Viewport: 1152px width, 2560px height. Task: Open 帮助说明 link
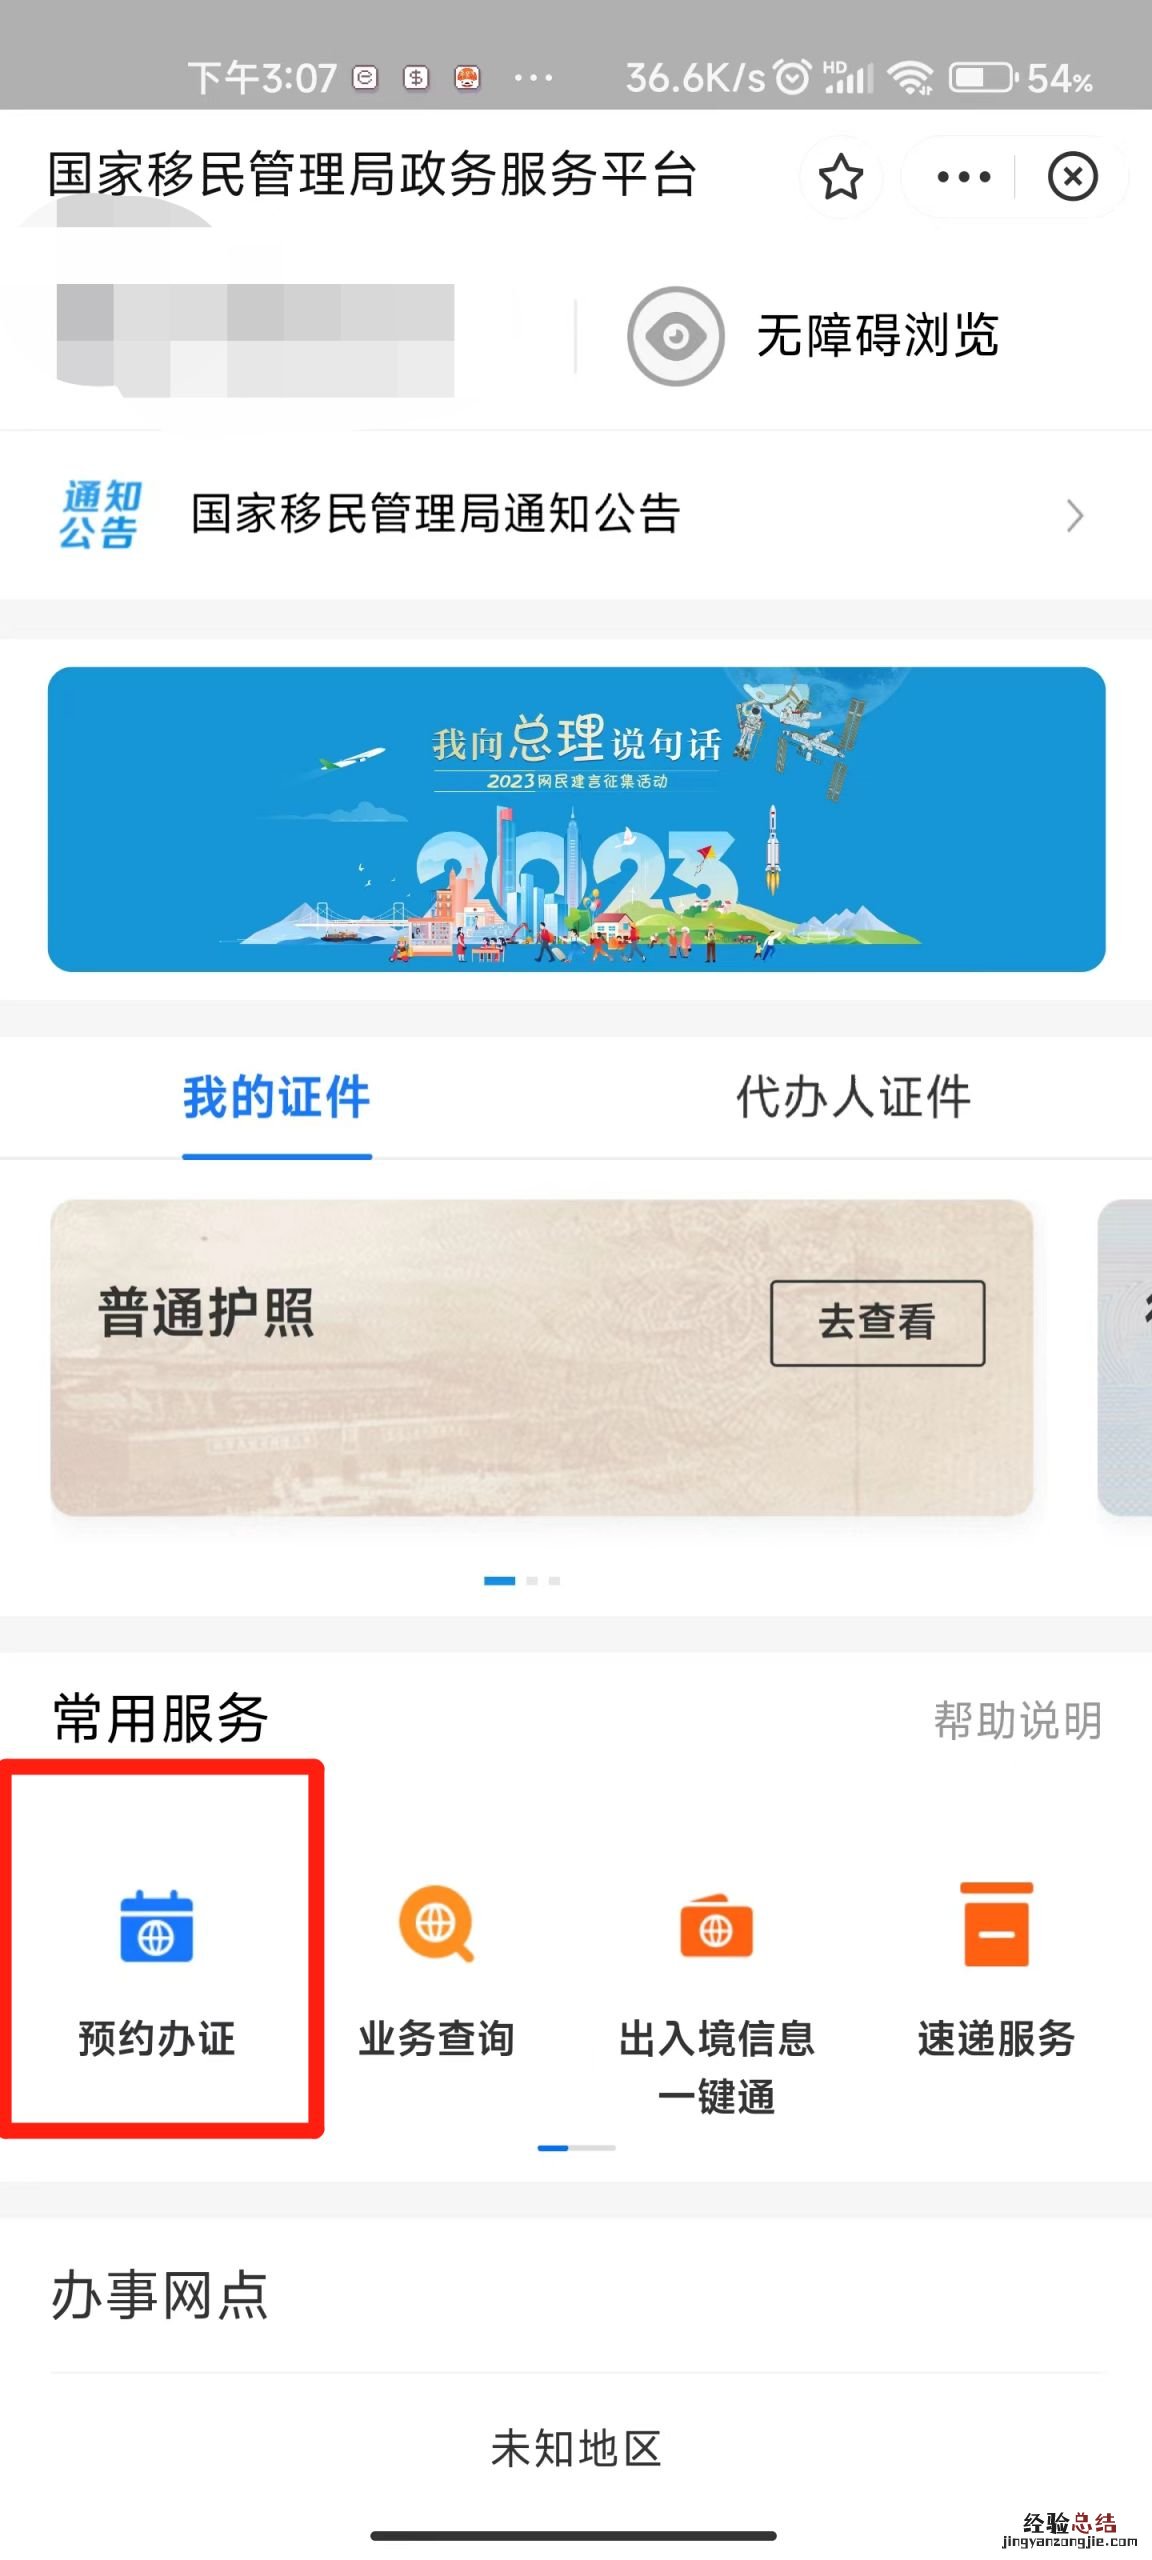click(1017, 1720)
